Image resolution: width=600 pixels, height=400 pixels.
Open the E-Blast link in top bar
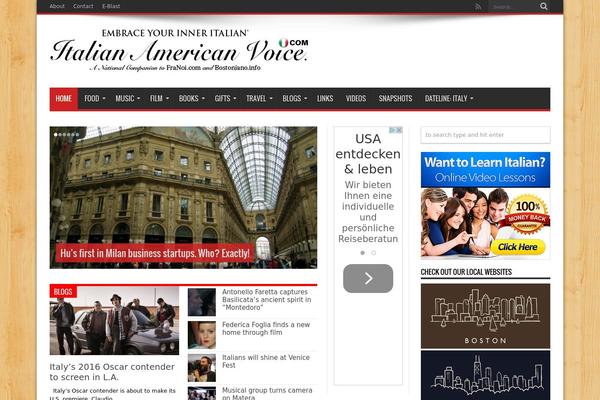click(x=111, y=6)
